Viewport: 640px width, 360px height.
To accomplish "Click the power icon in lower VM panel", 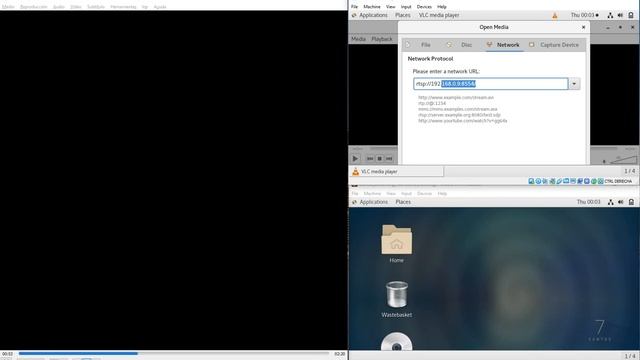I will tap(631, 202).
